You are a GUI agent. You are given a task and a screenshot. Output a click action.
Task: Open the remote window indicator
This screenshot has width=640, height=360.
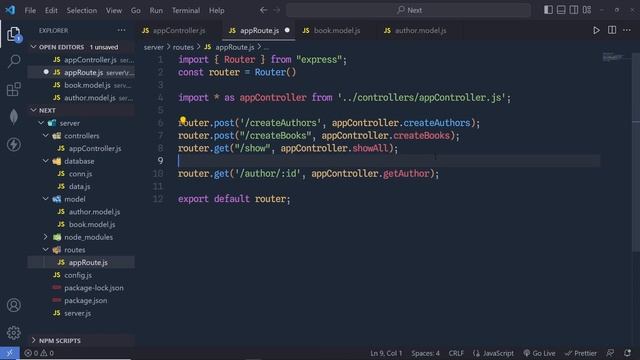pyautogui.click(x=10, y=353)
